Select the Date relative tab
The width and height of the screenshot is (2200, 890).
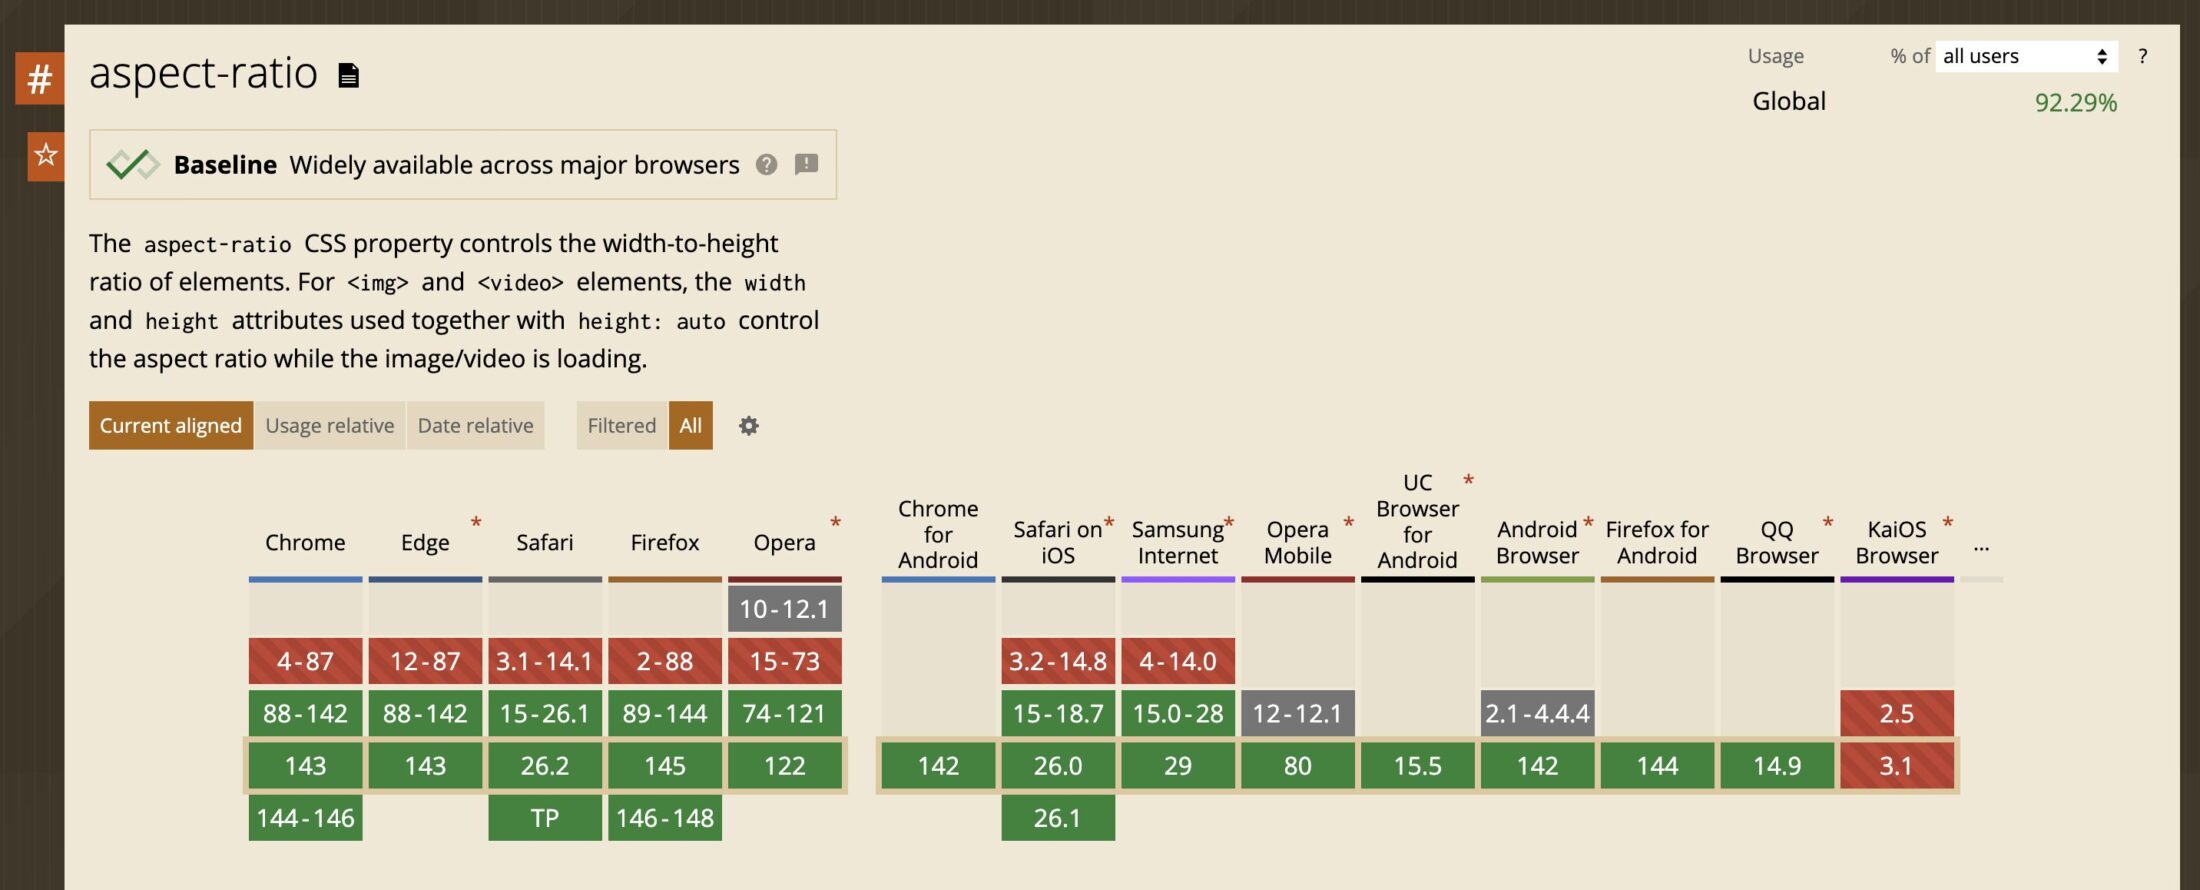475,426
